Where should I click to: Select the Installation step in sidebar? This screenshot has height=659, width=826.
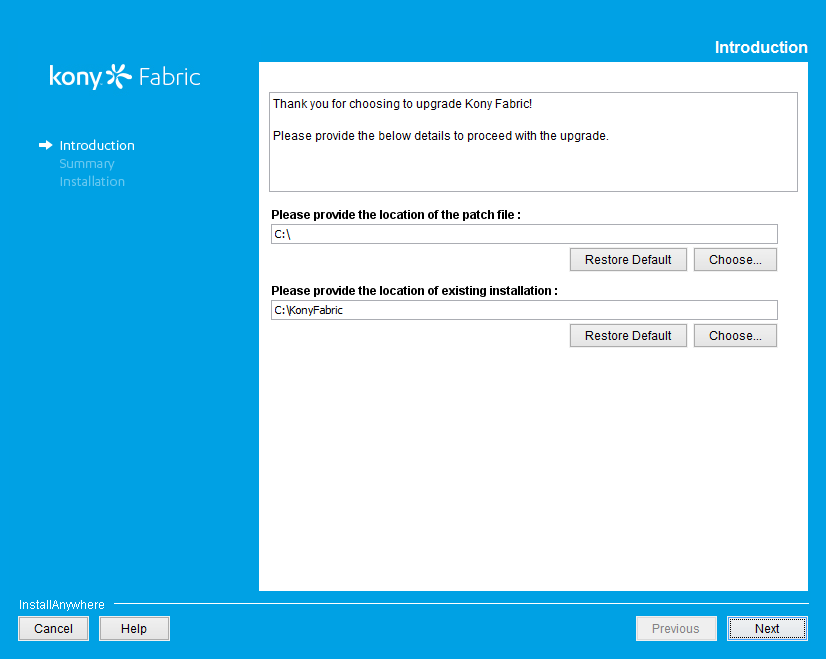click(92, 181)
